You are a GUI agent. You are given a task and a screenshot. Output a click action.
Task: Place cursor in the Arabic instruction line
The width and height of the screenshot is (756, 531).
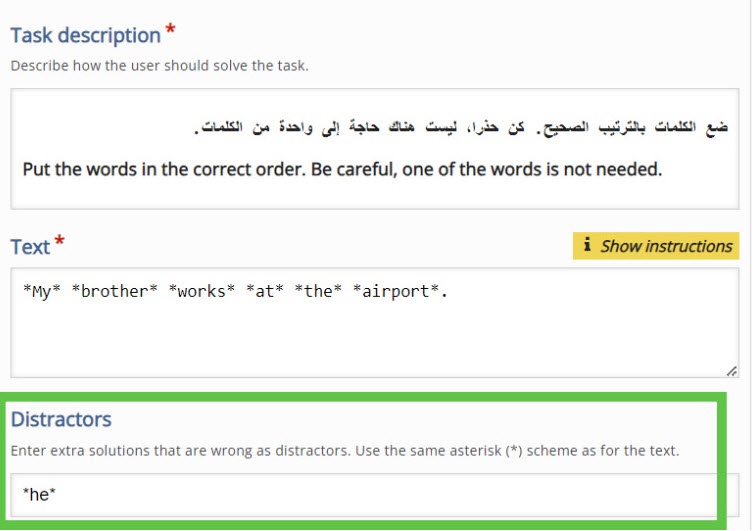(460, 130)
